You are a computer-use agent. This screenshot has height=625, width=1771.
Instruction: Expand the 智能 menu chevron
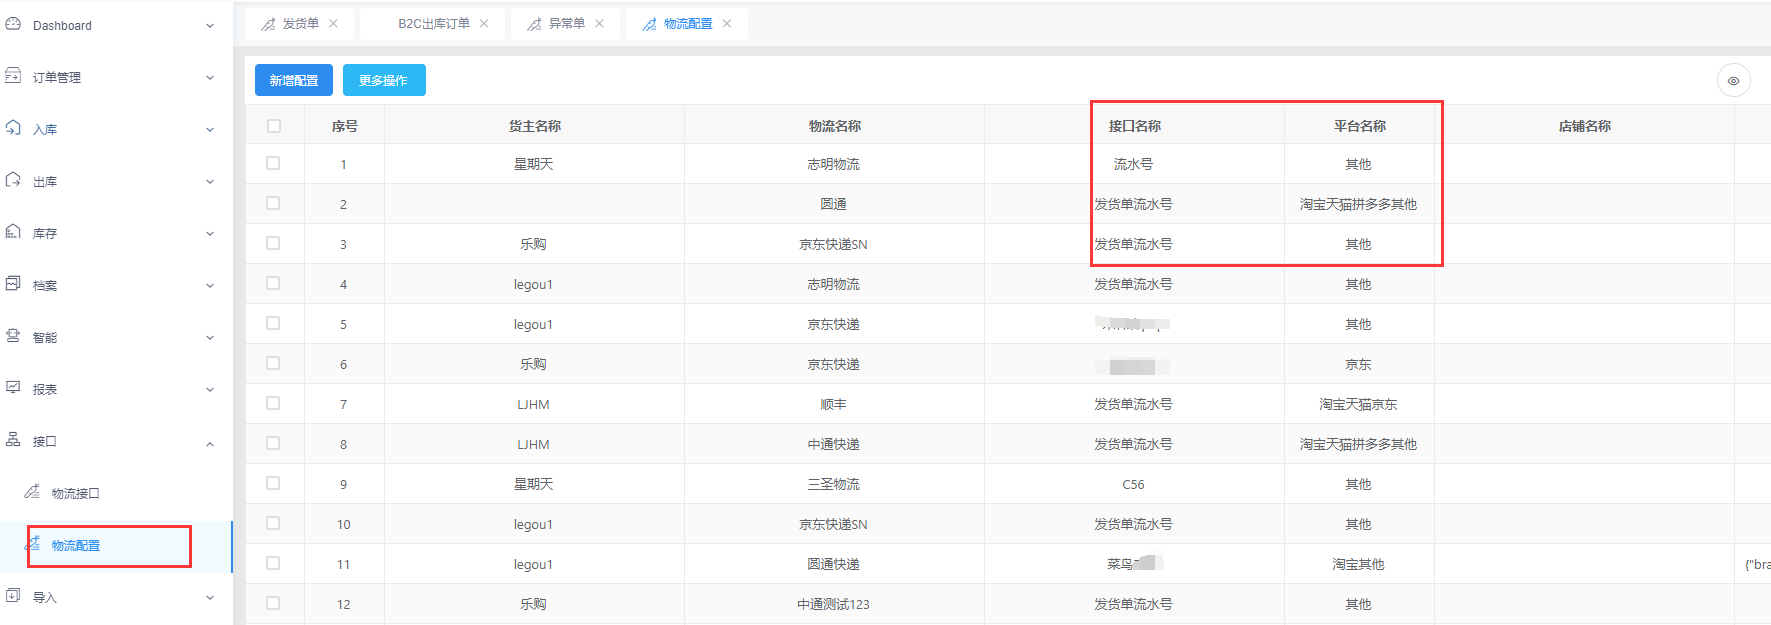(210, 338)
